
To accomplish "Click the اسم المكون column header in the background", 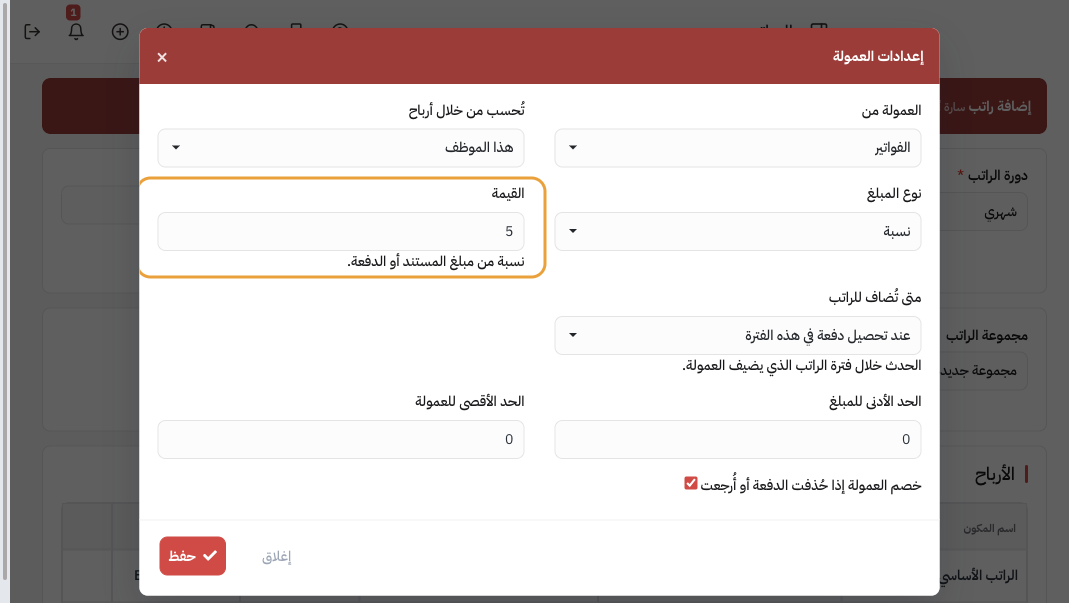I will click(989, 529).
